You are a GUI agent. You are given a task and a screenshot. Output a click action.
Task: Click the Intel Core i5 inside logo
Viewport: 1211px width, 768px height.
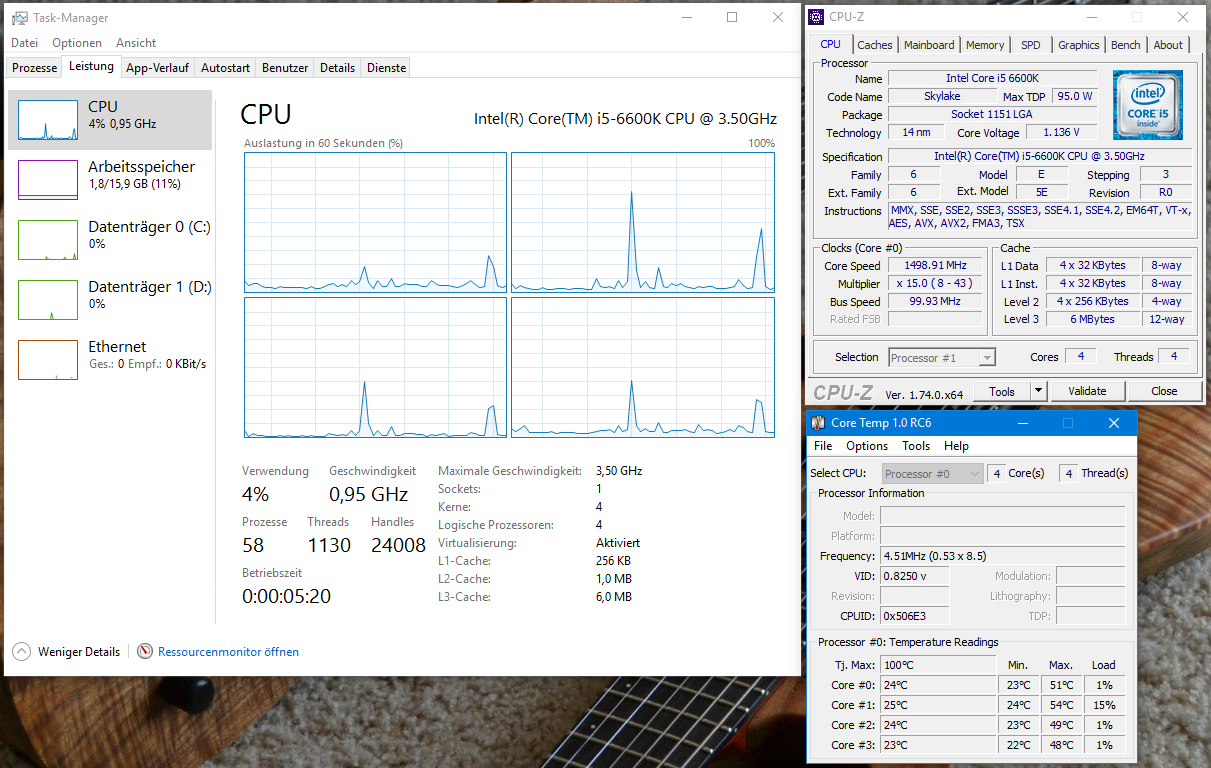click(x=1149, y=105)
